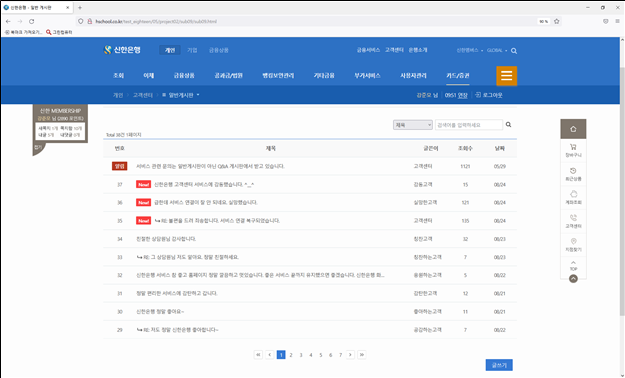
Task: Click the browser back arrow
Action: click(8, 21)
